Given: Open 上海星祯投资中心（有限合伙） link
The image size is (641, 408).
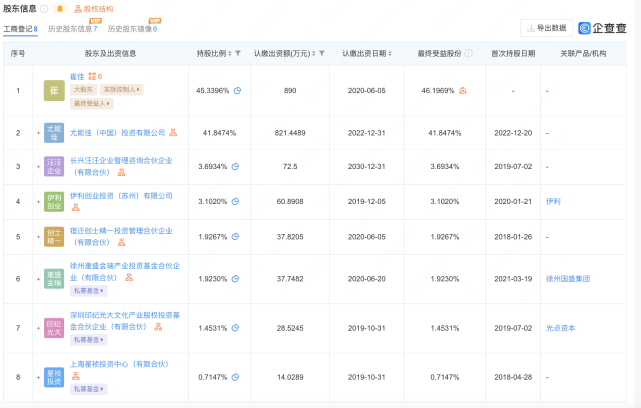Looking at the screenshot, I should [119, 364].
